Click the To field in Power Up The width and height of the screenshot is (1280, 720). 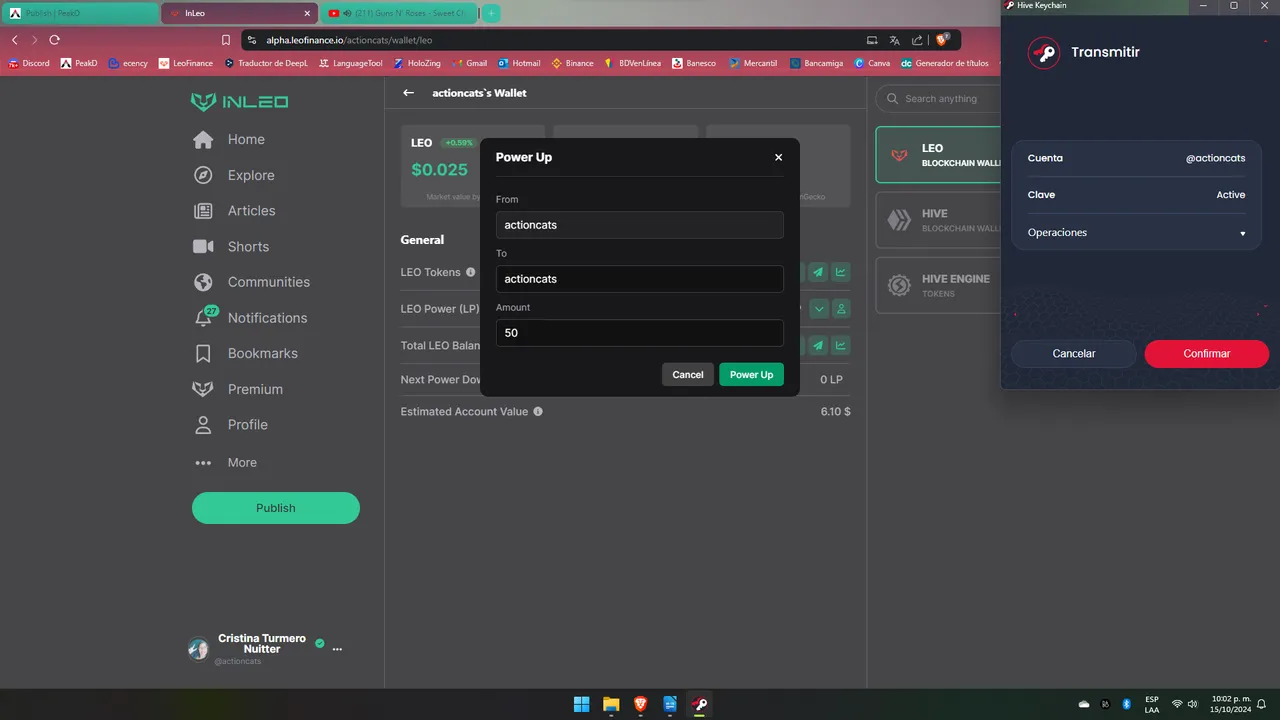pyautogui.click(x=640, y=279)
